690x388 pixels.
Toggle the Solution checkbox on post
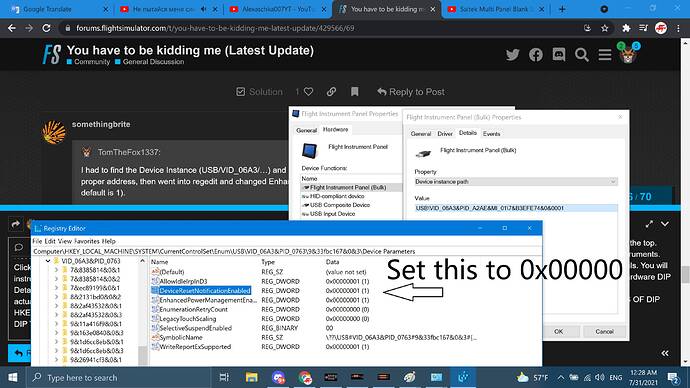[x=240, y=92]
